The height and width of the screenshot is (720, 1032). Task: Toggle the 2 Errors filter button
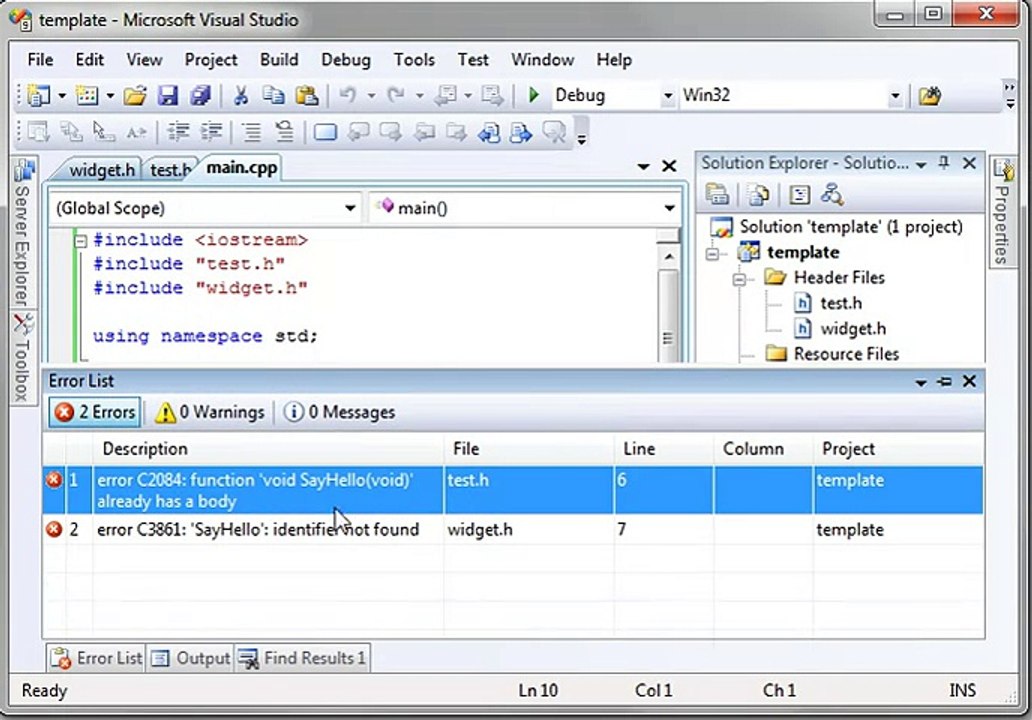[95, 412]
